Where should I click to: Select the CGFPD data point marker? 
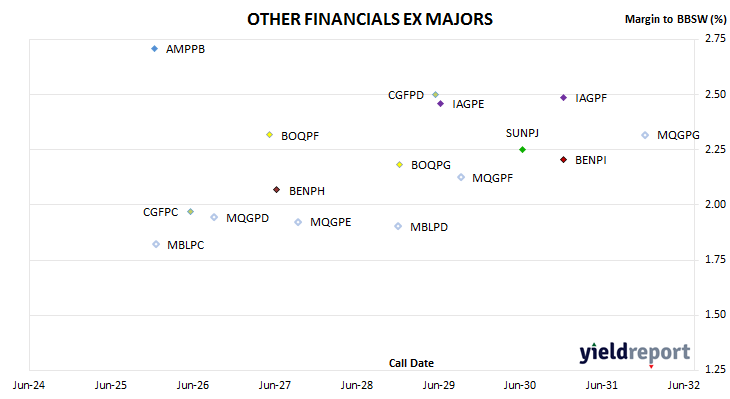pyautogui.click(x=435, y=95)
